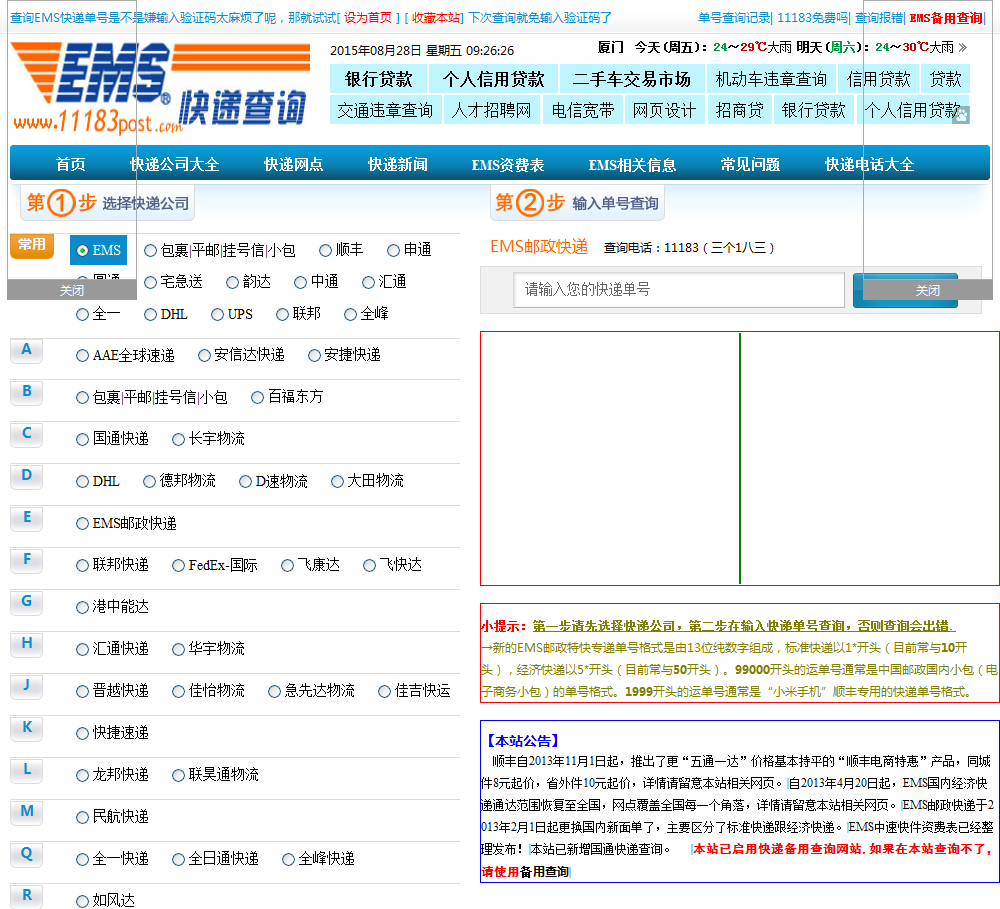Close the left floating ad via 关闭

[72, 290]
